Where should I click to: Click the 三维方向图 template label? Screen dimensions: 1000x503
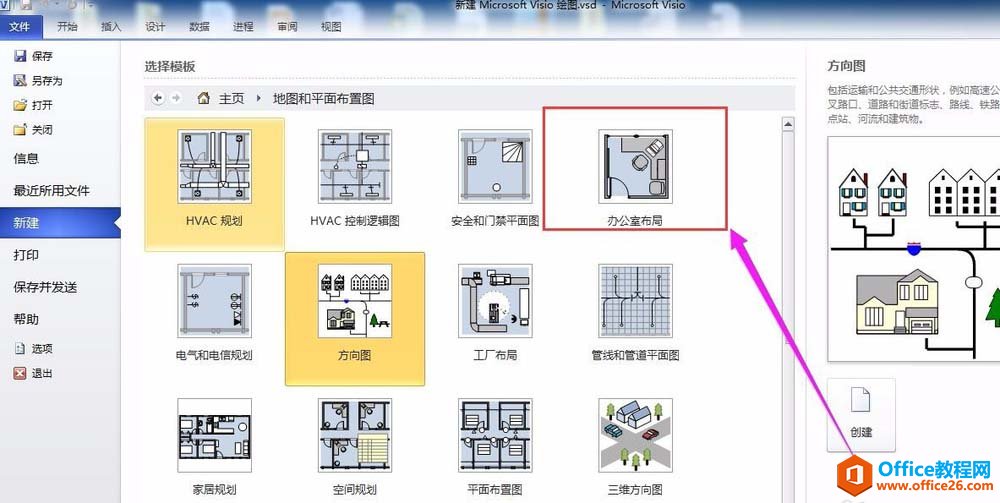click(635, 490)
